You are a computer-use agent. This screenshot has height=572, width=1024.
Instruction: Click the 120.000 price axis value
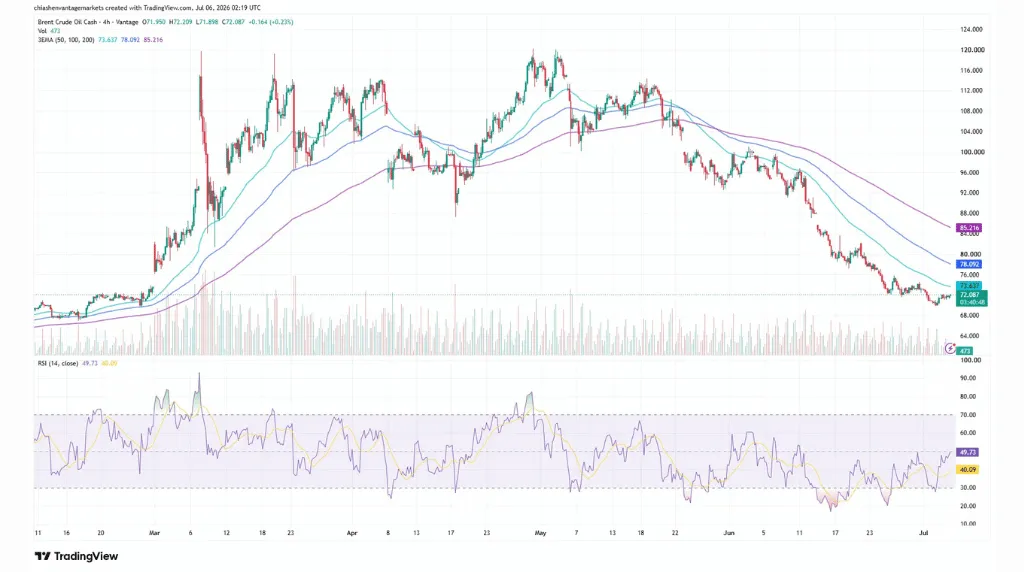click(x=972, y=50)
